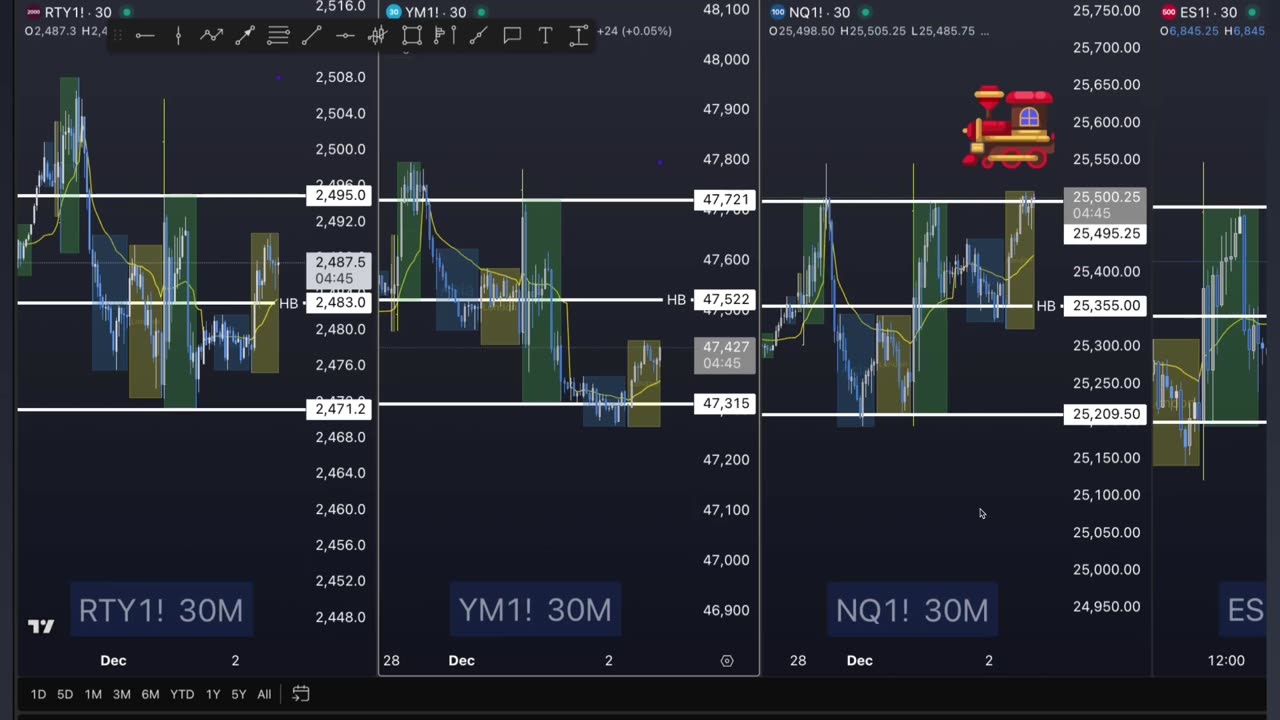Screen dimensions: 1280x720
Task: Click NQ1! green status dot
Action: tap(865, 12)
